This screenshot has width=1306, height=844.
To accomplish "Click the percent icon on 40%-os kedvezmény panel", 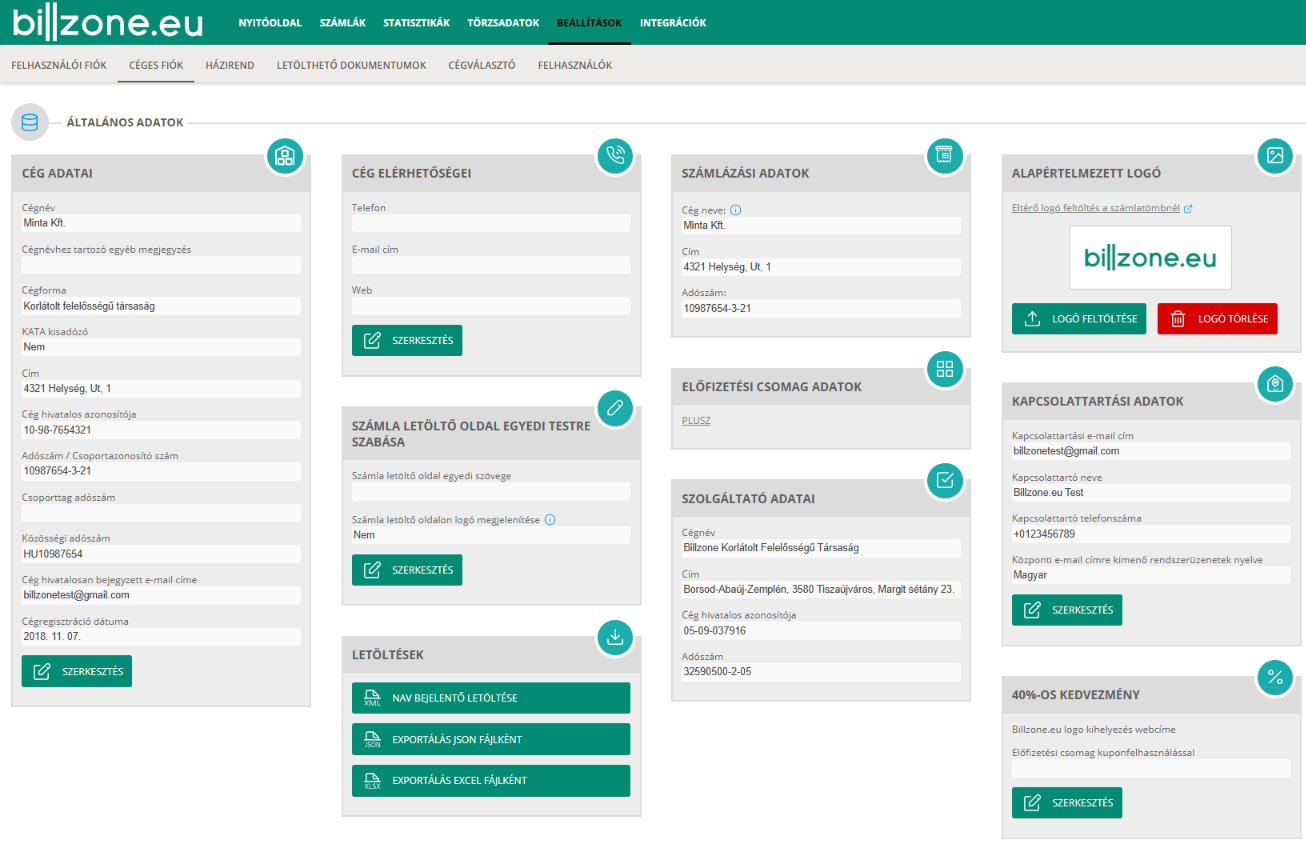I will [x=1275, y=677].
